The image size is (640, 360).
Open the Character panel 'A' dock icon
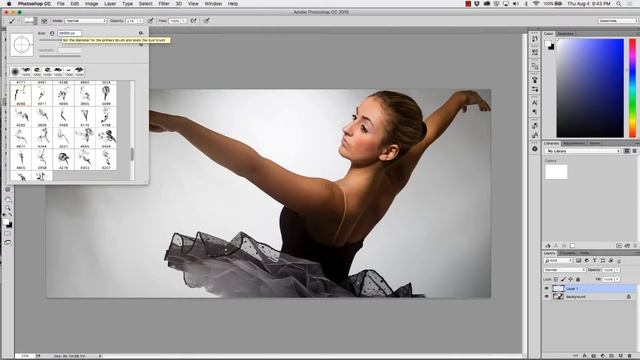(x=535, y=102)
